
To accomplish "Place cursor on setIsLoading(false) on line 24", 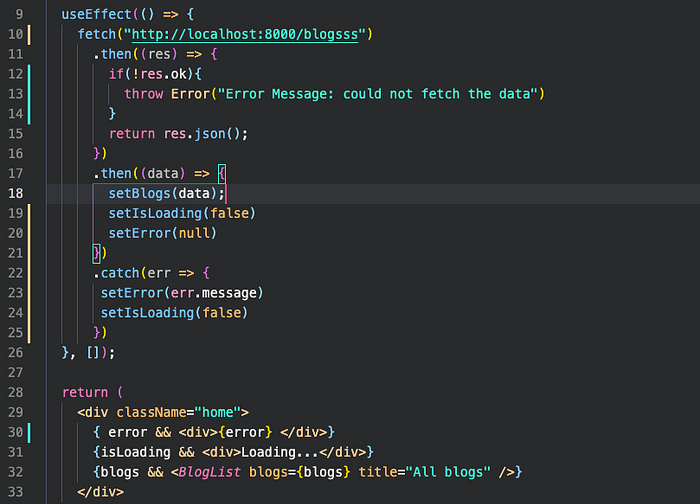I will 174,313.
